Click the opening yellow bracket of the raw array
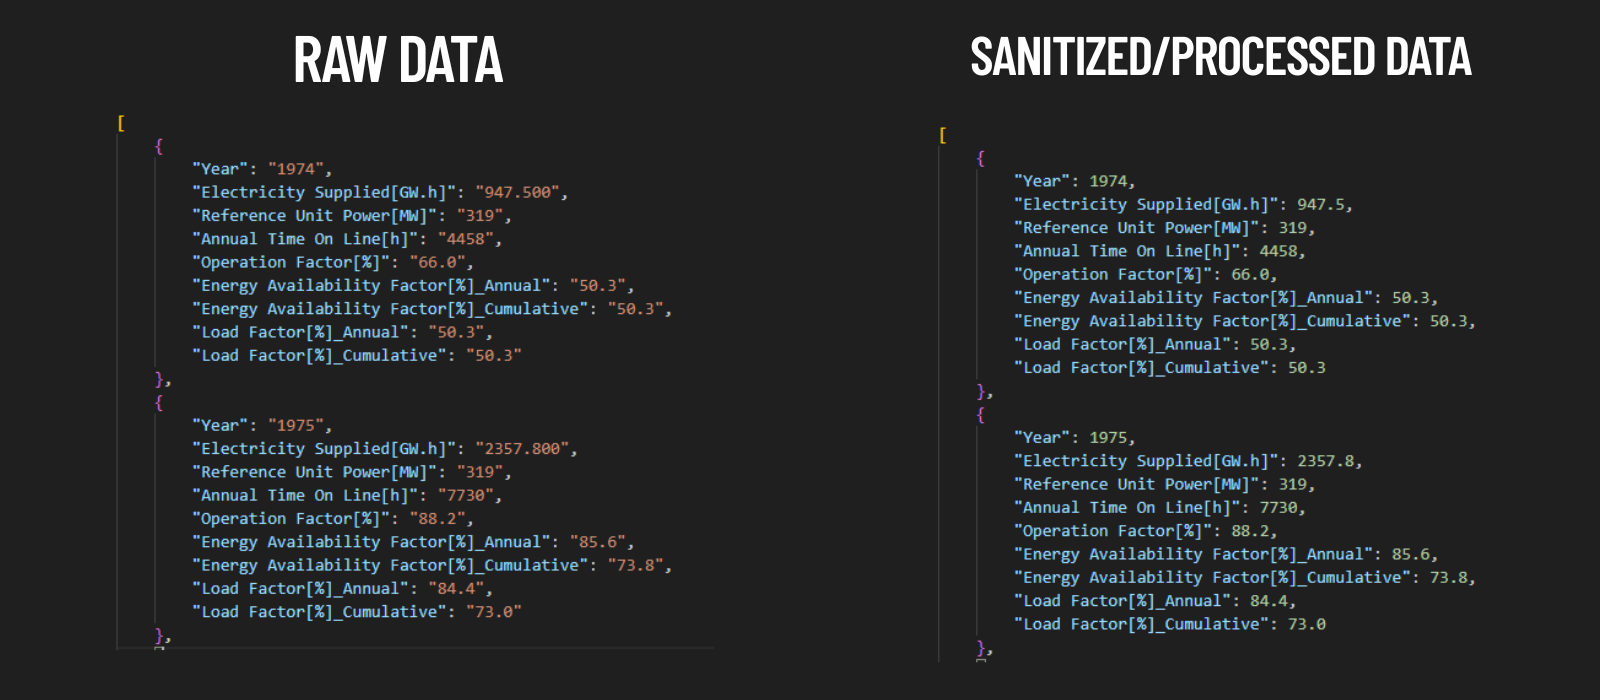 click(x=121, y=123)
